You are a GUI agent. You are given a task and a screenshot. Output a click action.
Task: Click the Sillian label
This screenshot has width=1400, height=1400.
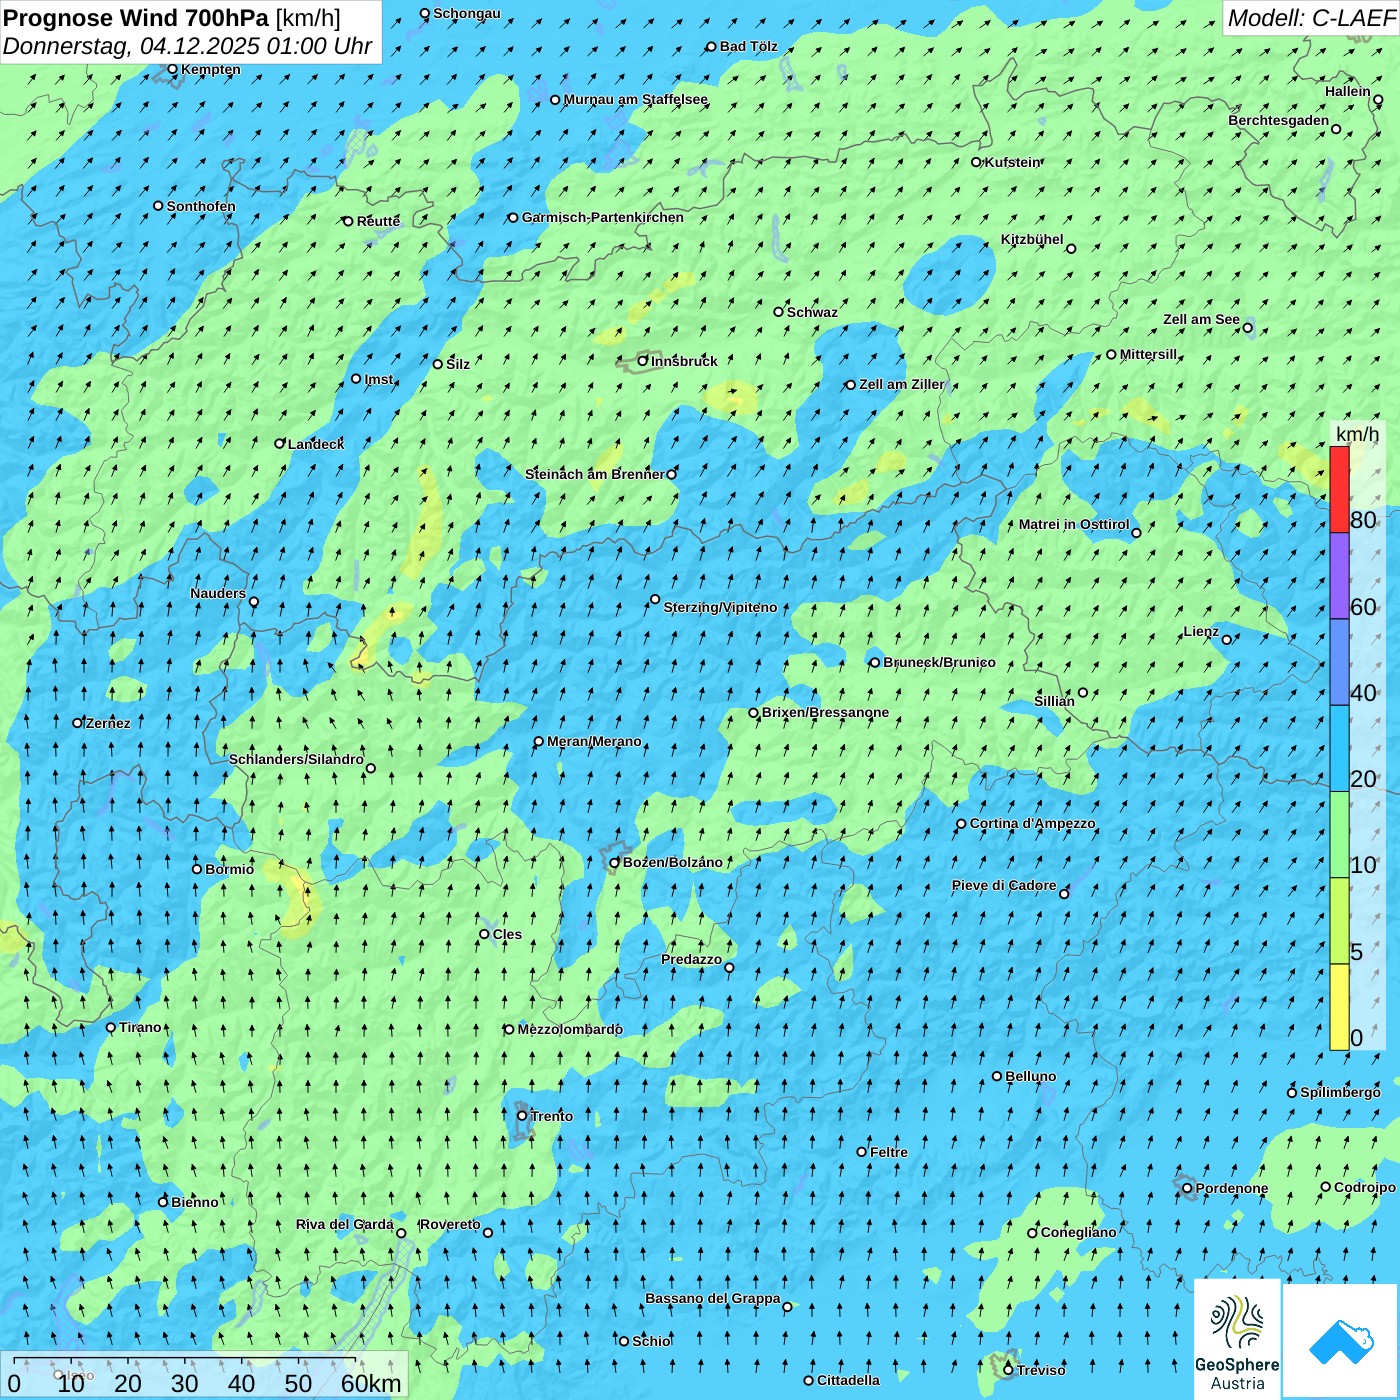(x=1054, y=702)
